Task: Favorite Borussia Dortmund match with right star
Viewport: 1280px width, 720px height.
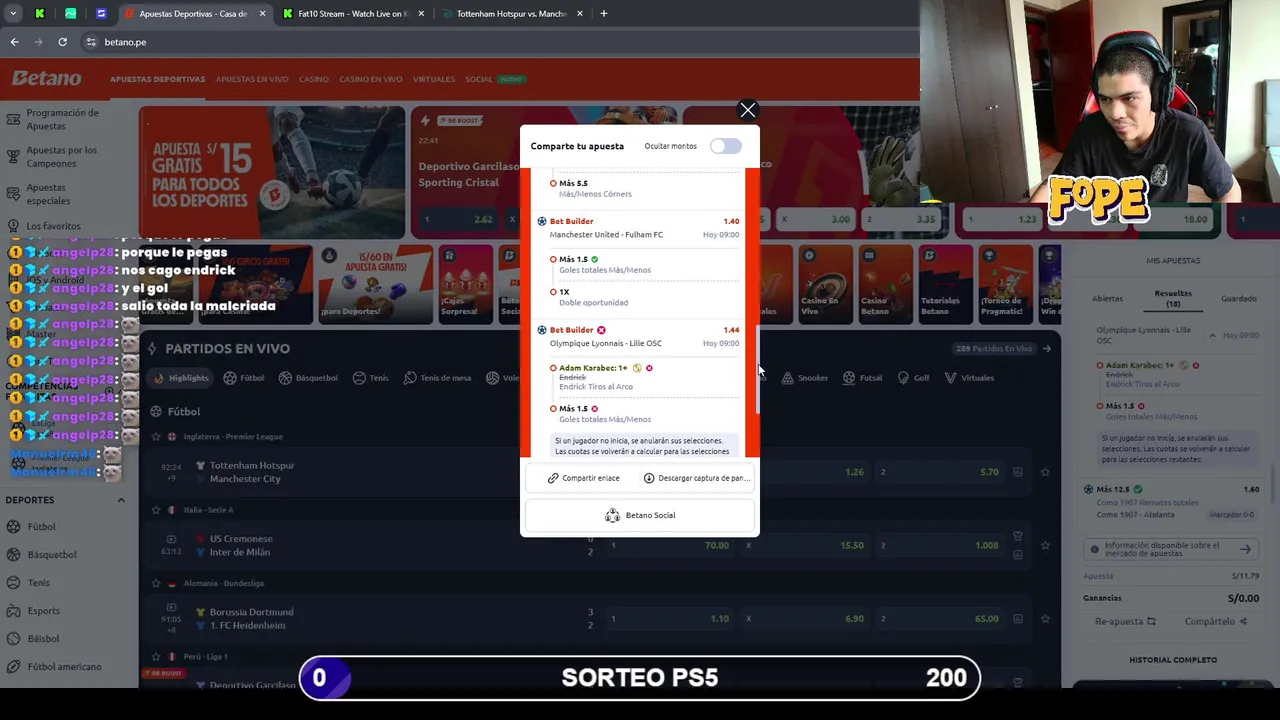Action: (x=1045, y=619)
